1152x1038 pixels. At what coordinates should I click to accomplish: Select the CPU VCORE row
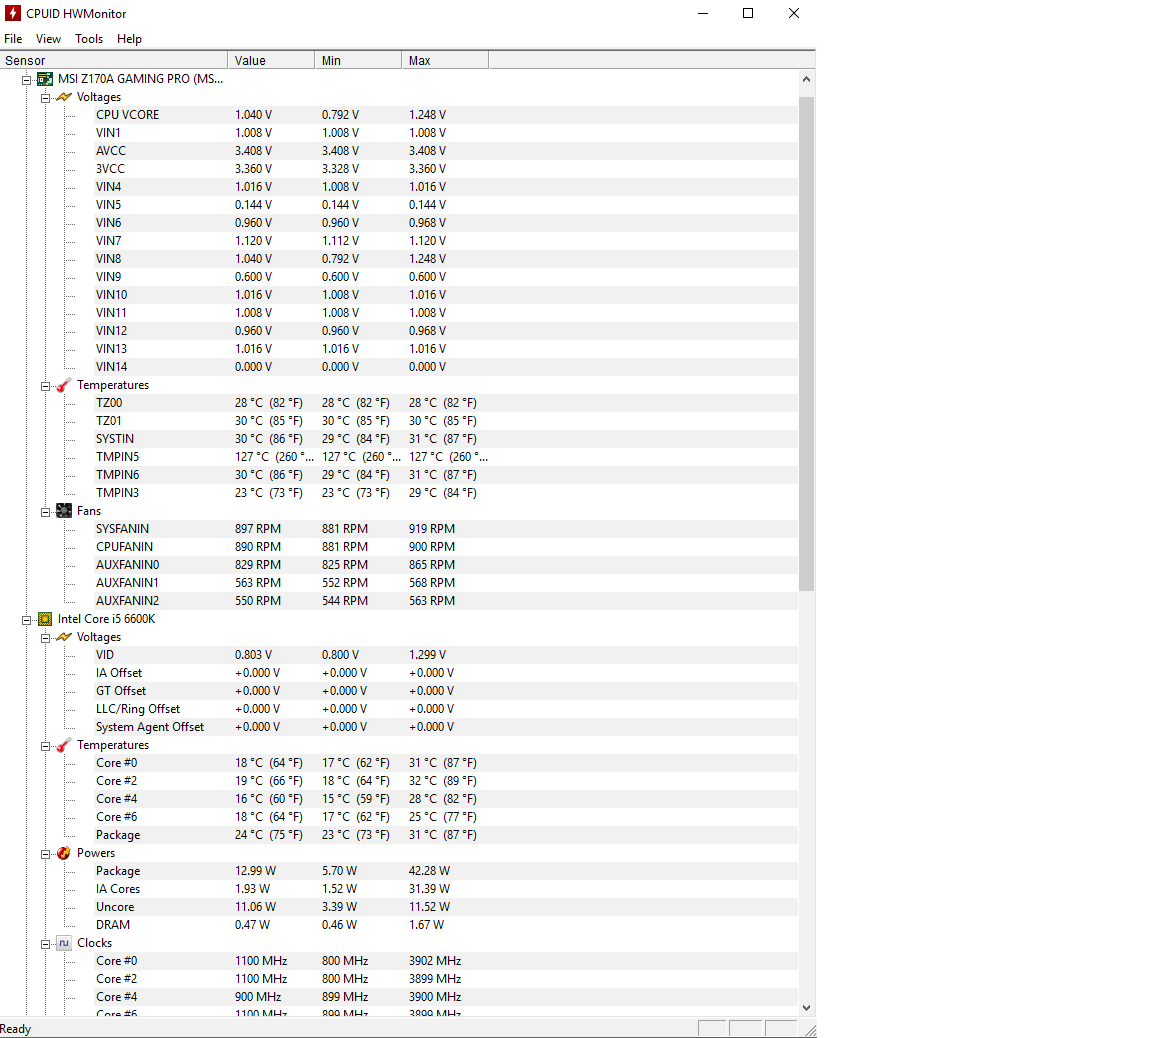click(x=446, y=115)
